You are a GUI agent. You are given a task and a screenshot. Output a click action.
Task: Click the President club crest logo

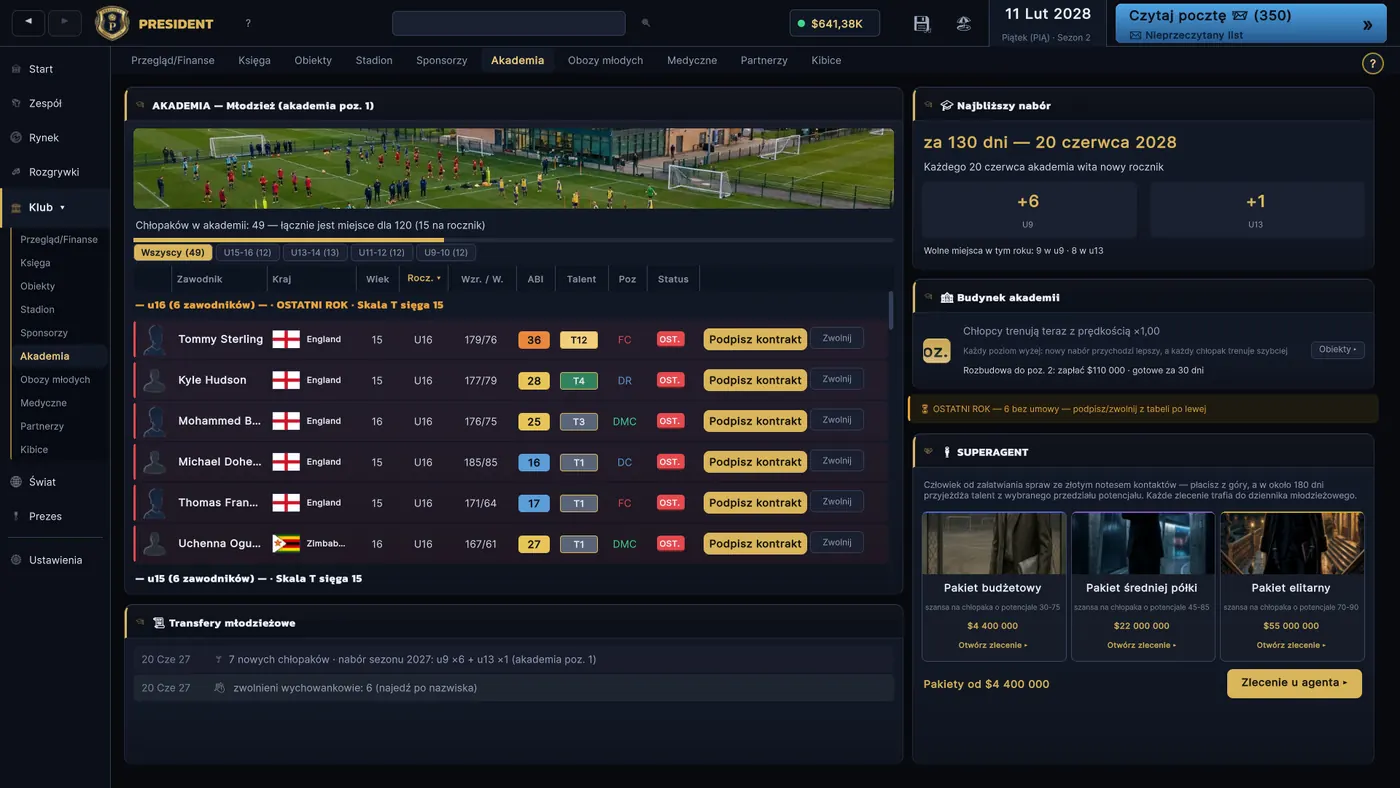pos(112,23)
